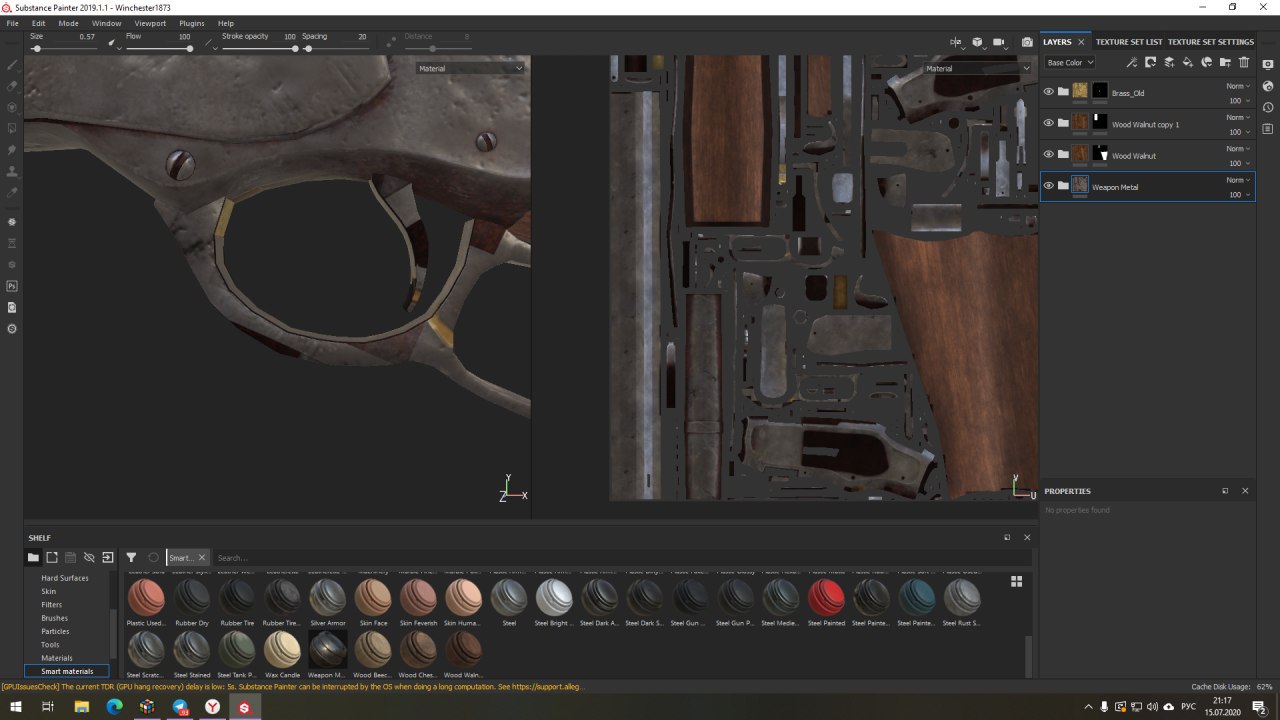Select Hard Surfaces shelf category
This screenshot has height=720, width=1280.
tap(65, 578)
